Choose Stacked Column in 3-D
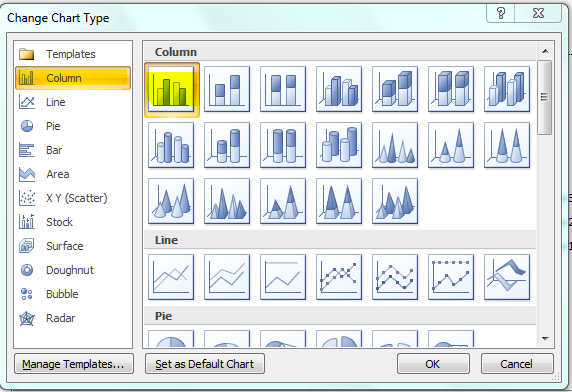This screenshot has width=572, height=392. [395, 89]
